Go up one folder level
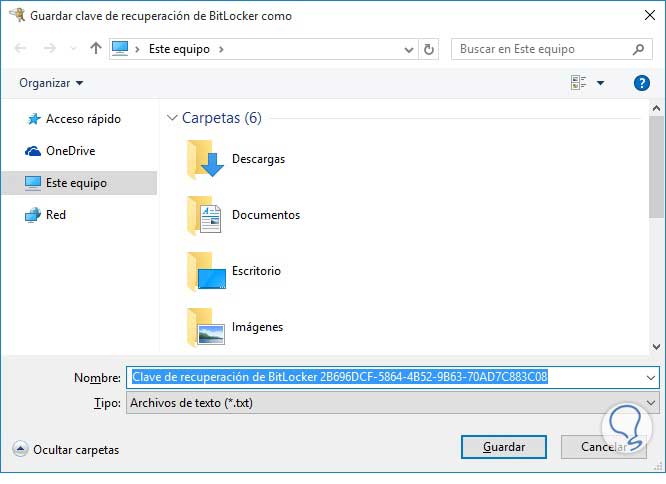The width and height of the screenshot is (666, 484). point(96,48)
